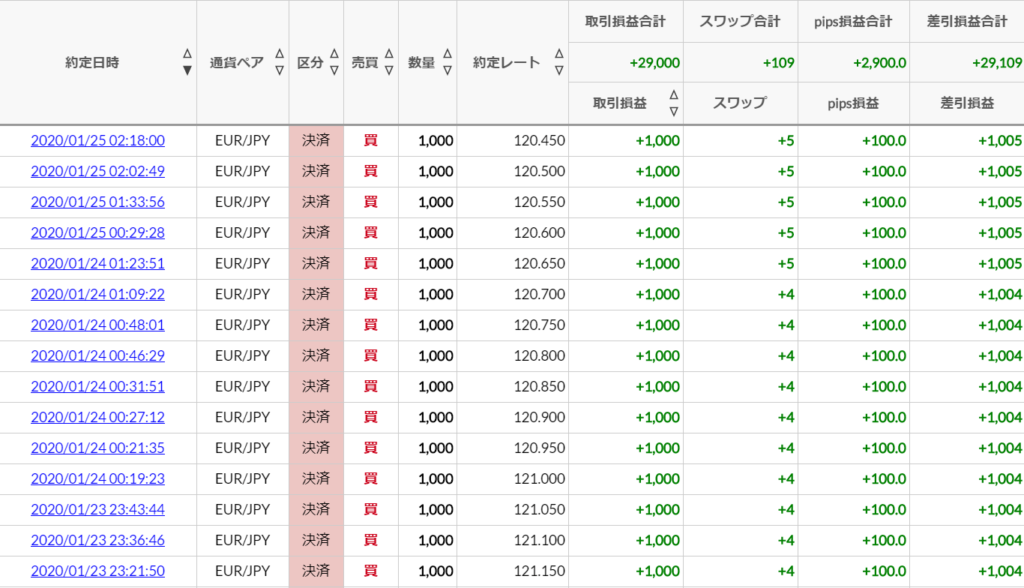Sort the 通貨ペア column with its arrows
Screen dimensions: 1024x588
click(280, 62)
